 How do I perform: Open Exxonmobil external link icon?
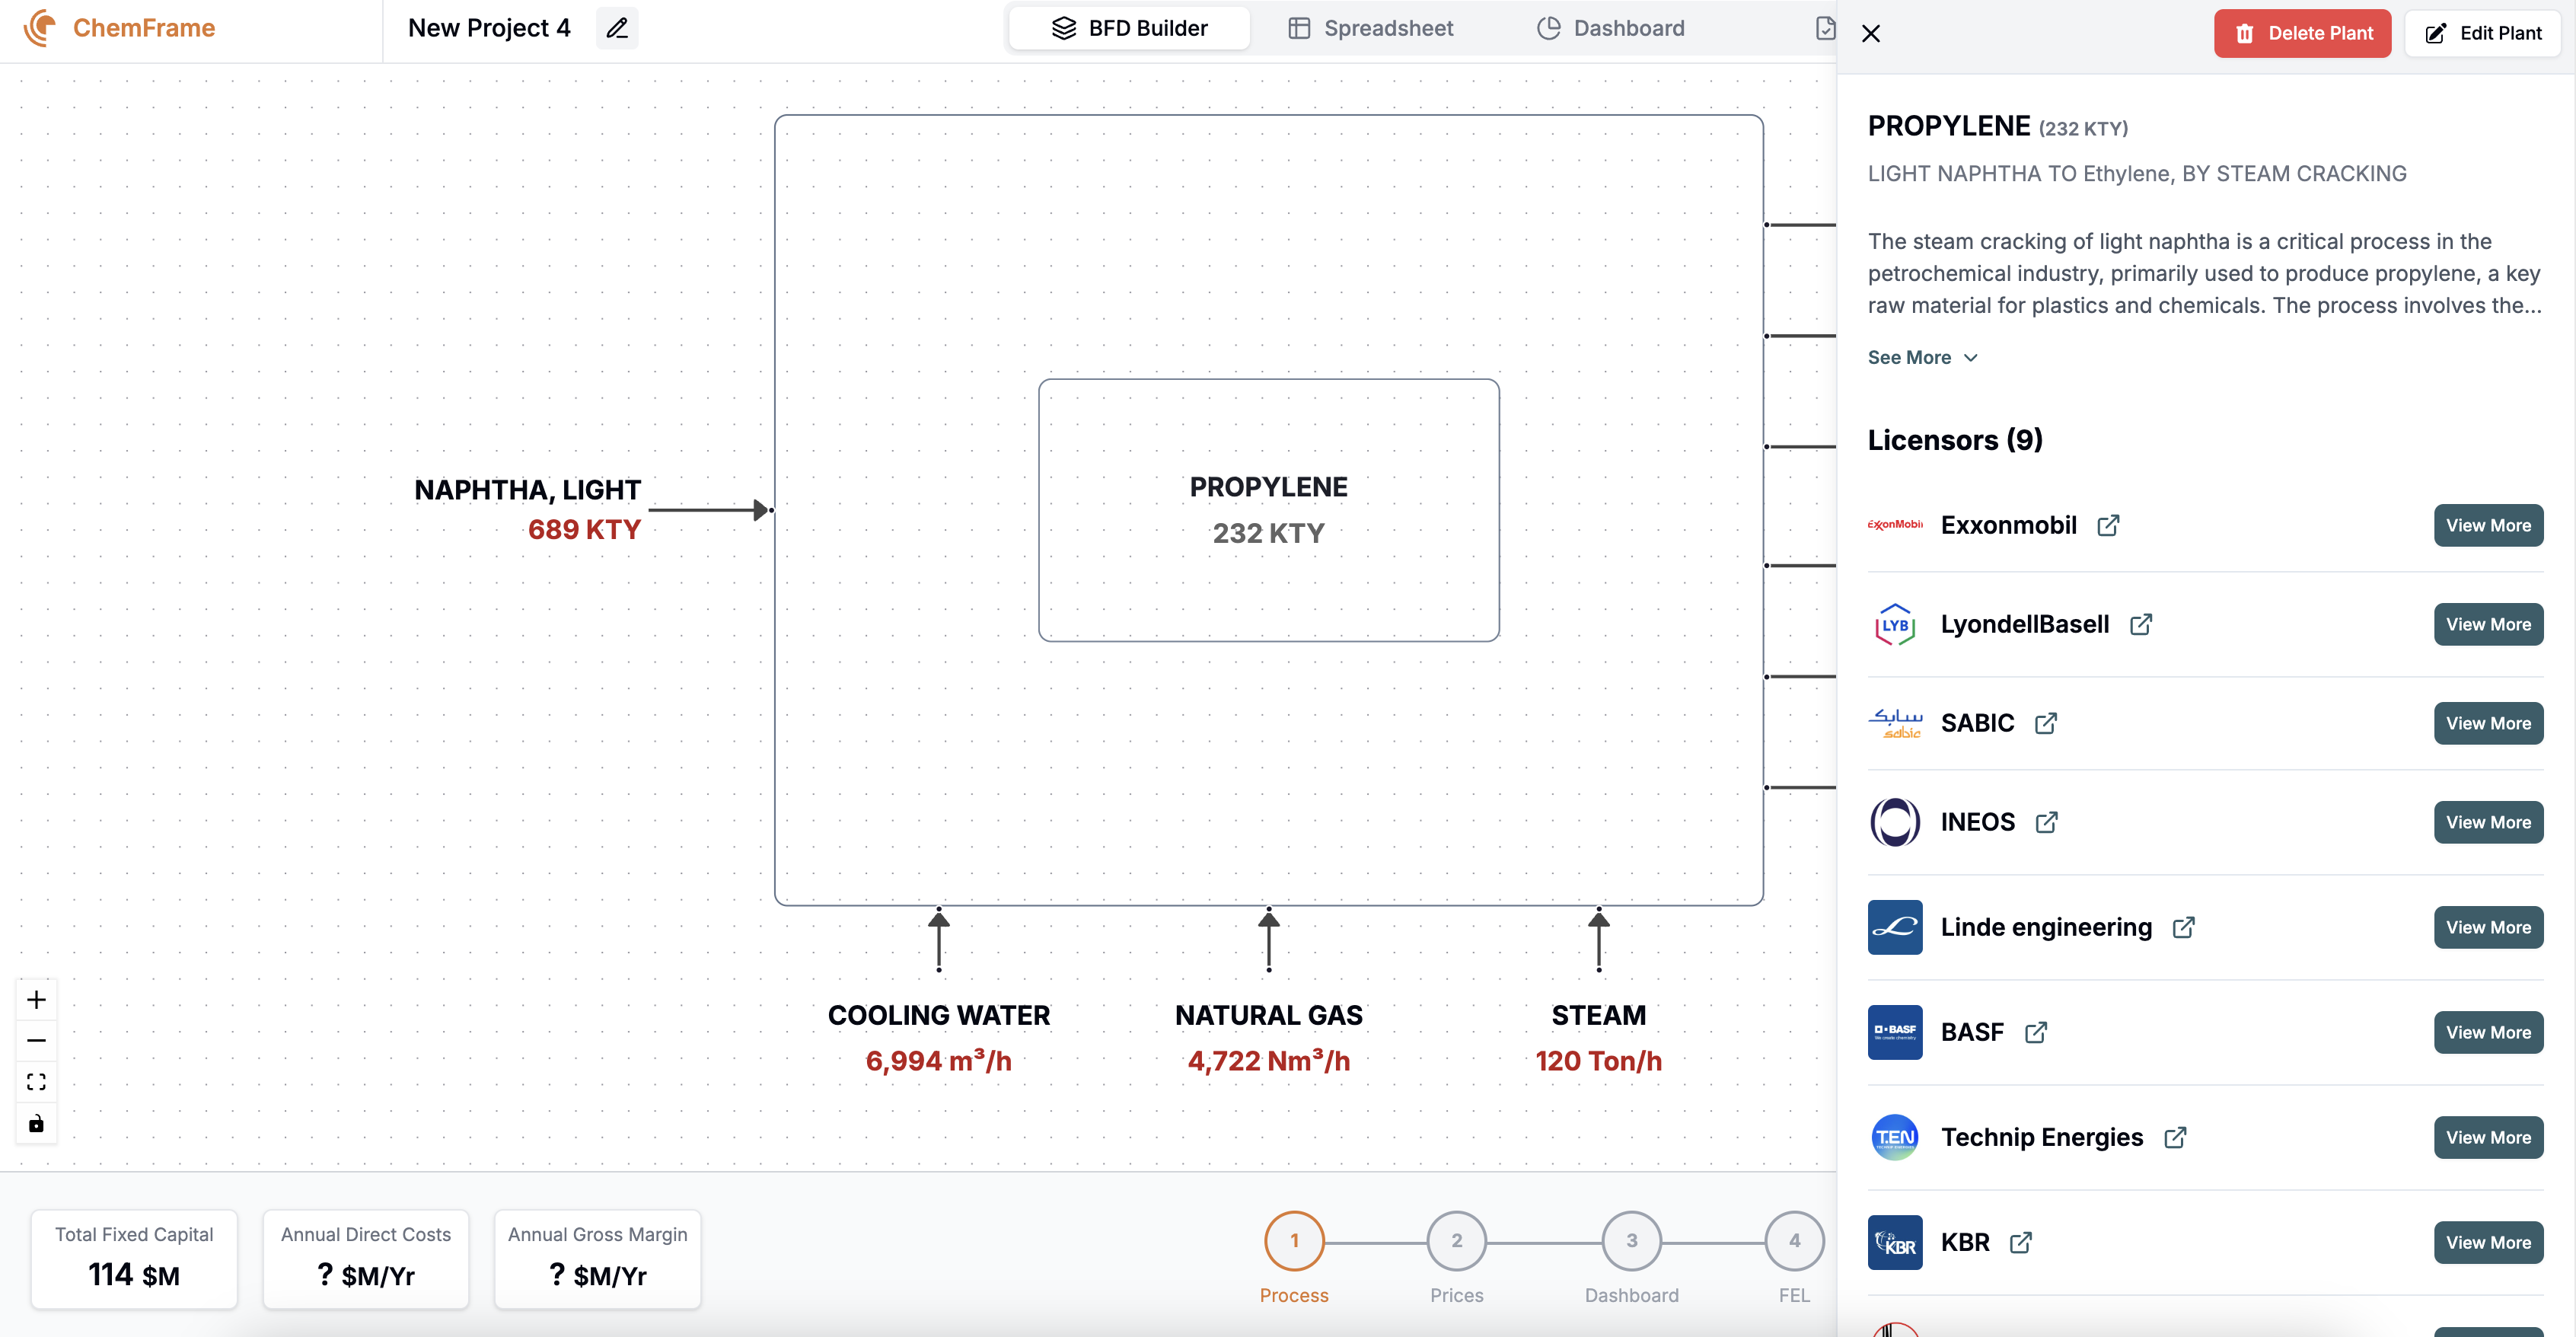pyautogui.click(x=2108, y=525)
